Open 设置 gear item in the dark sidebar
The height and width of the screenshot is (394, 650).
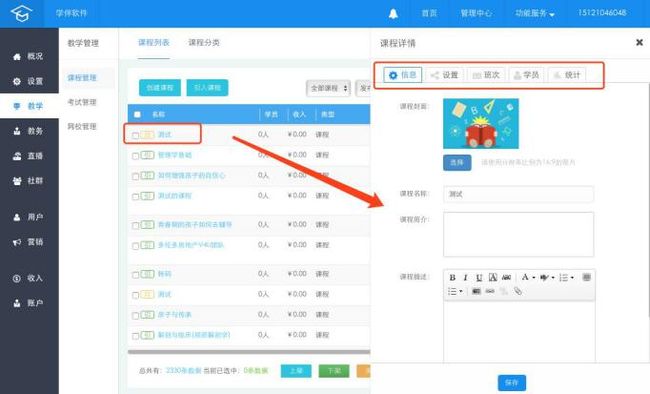(28, 81)
